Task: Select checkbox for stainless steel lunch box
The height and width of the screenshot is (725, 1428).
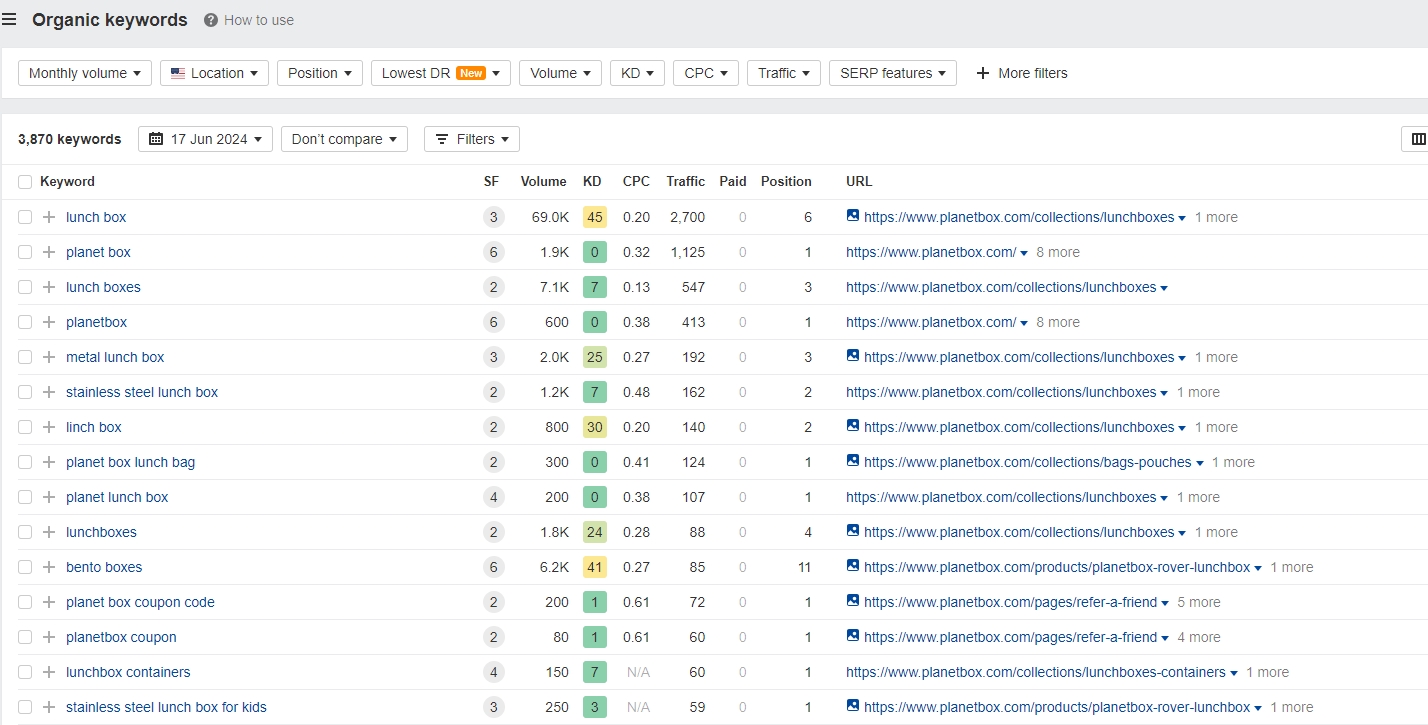Action: click(x=25, y=392)
